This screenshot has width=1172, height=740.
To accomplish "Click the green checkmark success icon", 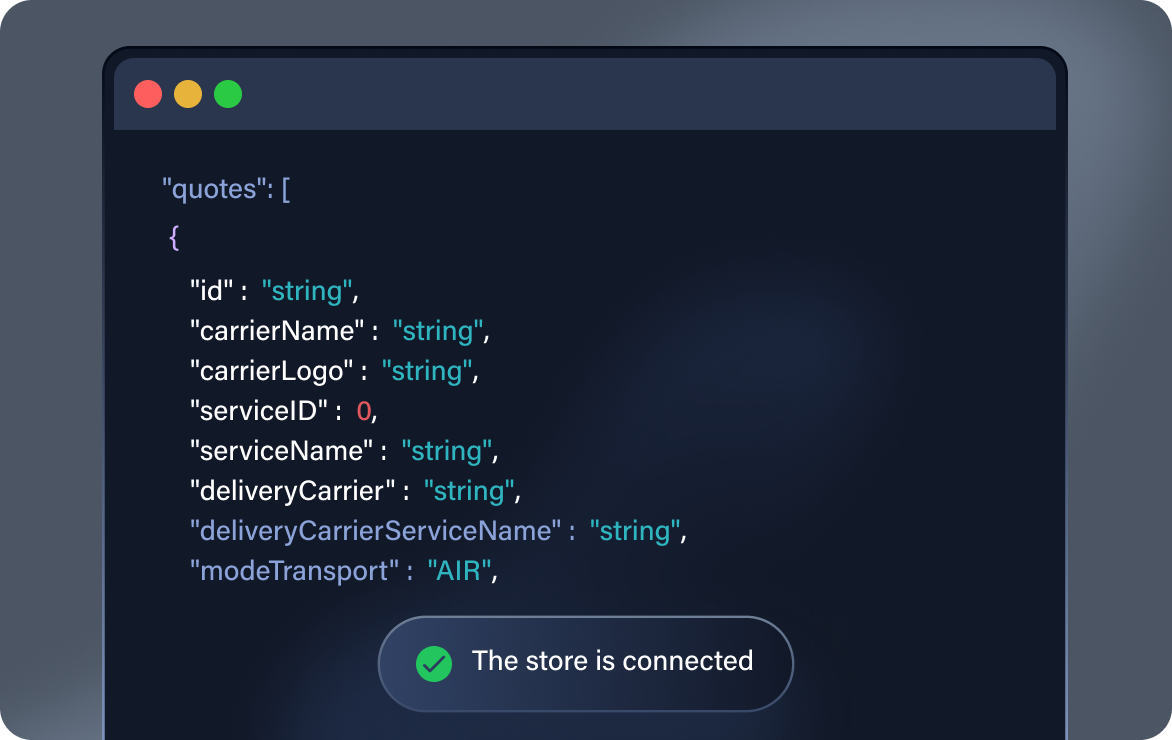I will pos(434,662).
